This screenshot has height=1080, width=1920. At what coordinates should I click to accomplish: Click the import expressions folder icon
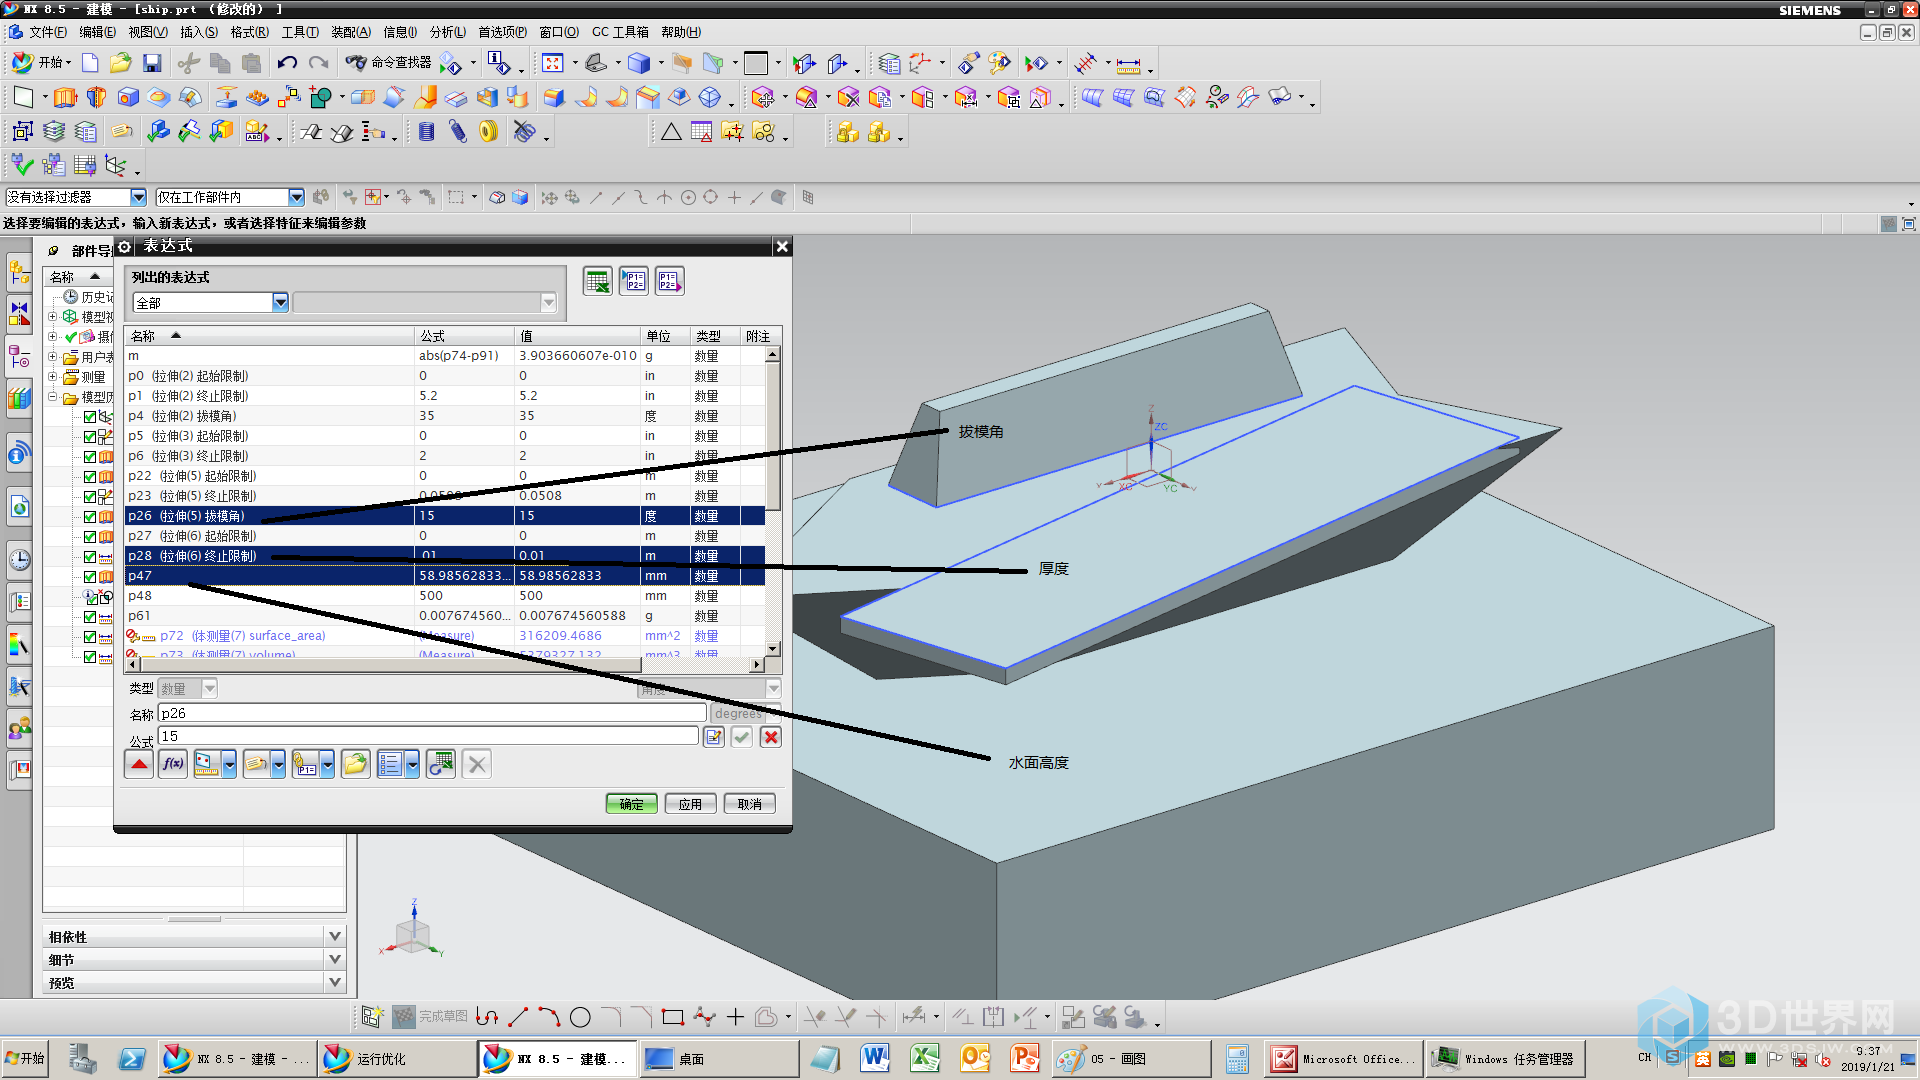[x=355, y=764]
